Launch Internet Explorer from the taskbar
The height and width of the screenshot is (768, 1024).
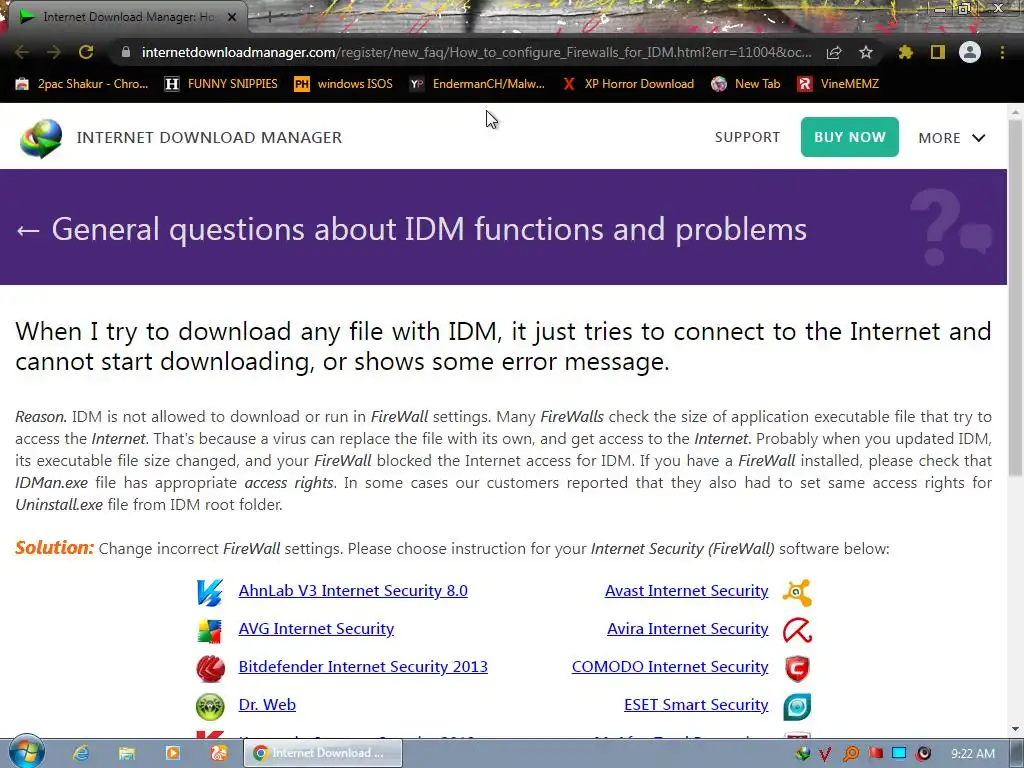(x=81, y=753)
